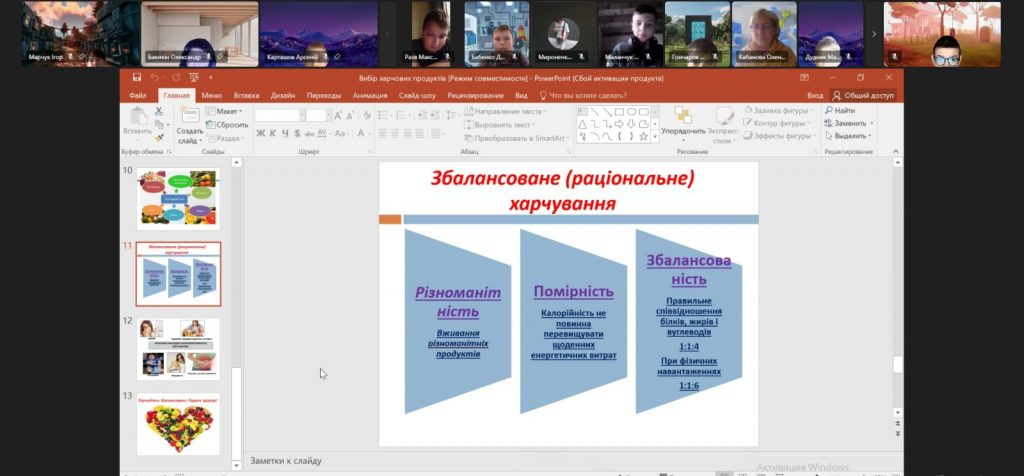Click the Сбросить reset button
This screenshot has width=1024, height=476.
pyautogui.click(x=227, y=125)
